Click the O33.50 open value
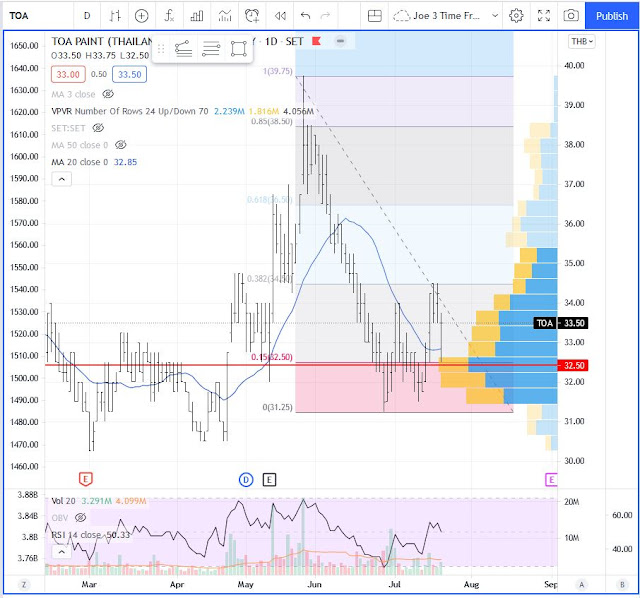Screen dimensions: 640x598 (66, 56)
